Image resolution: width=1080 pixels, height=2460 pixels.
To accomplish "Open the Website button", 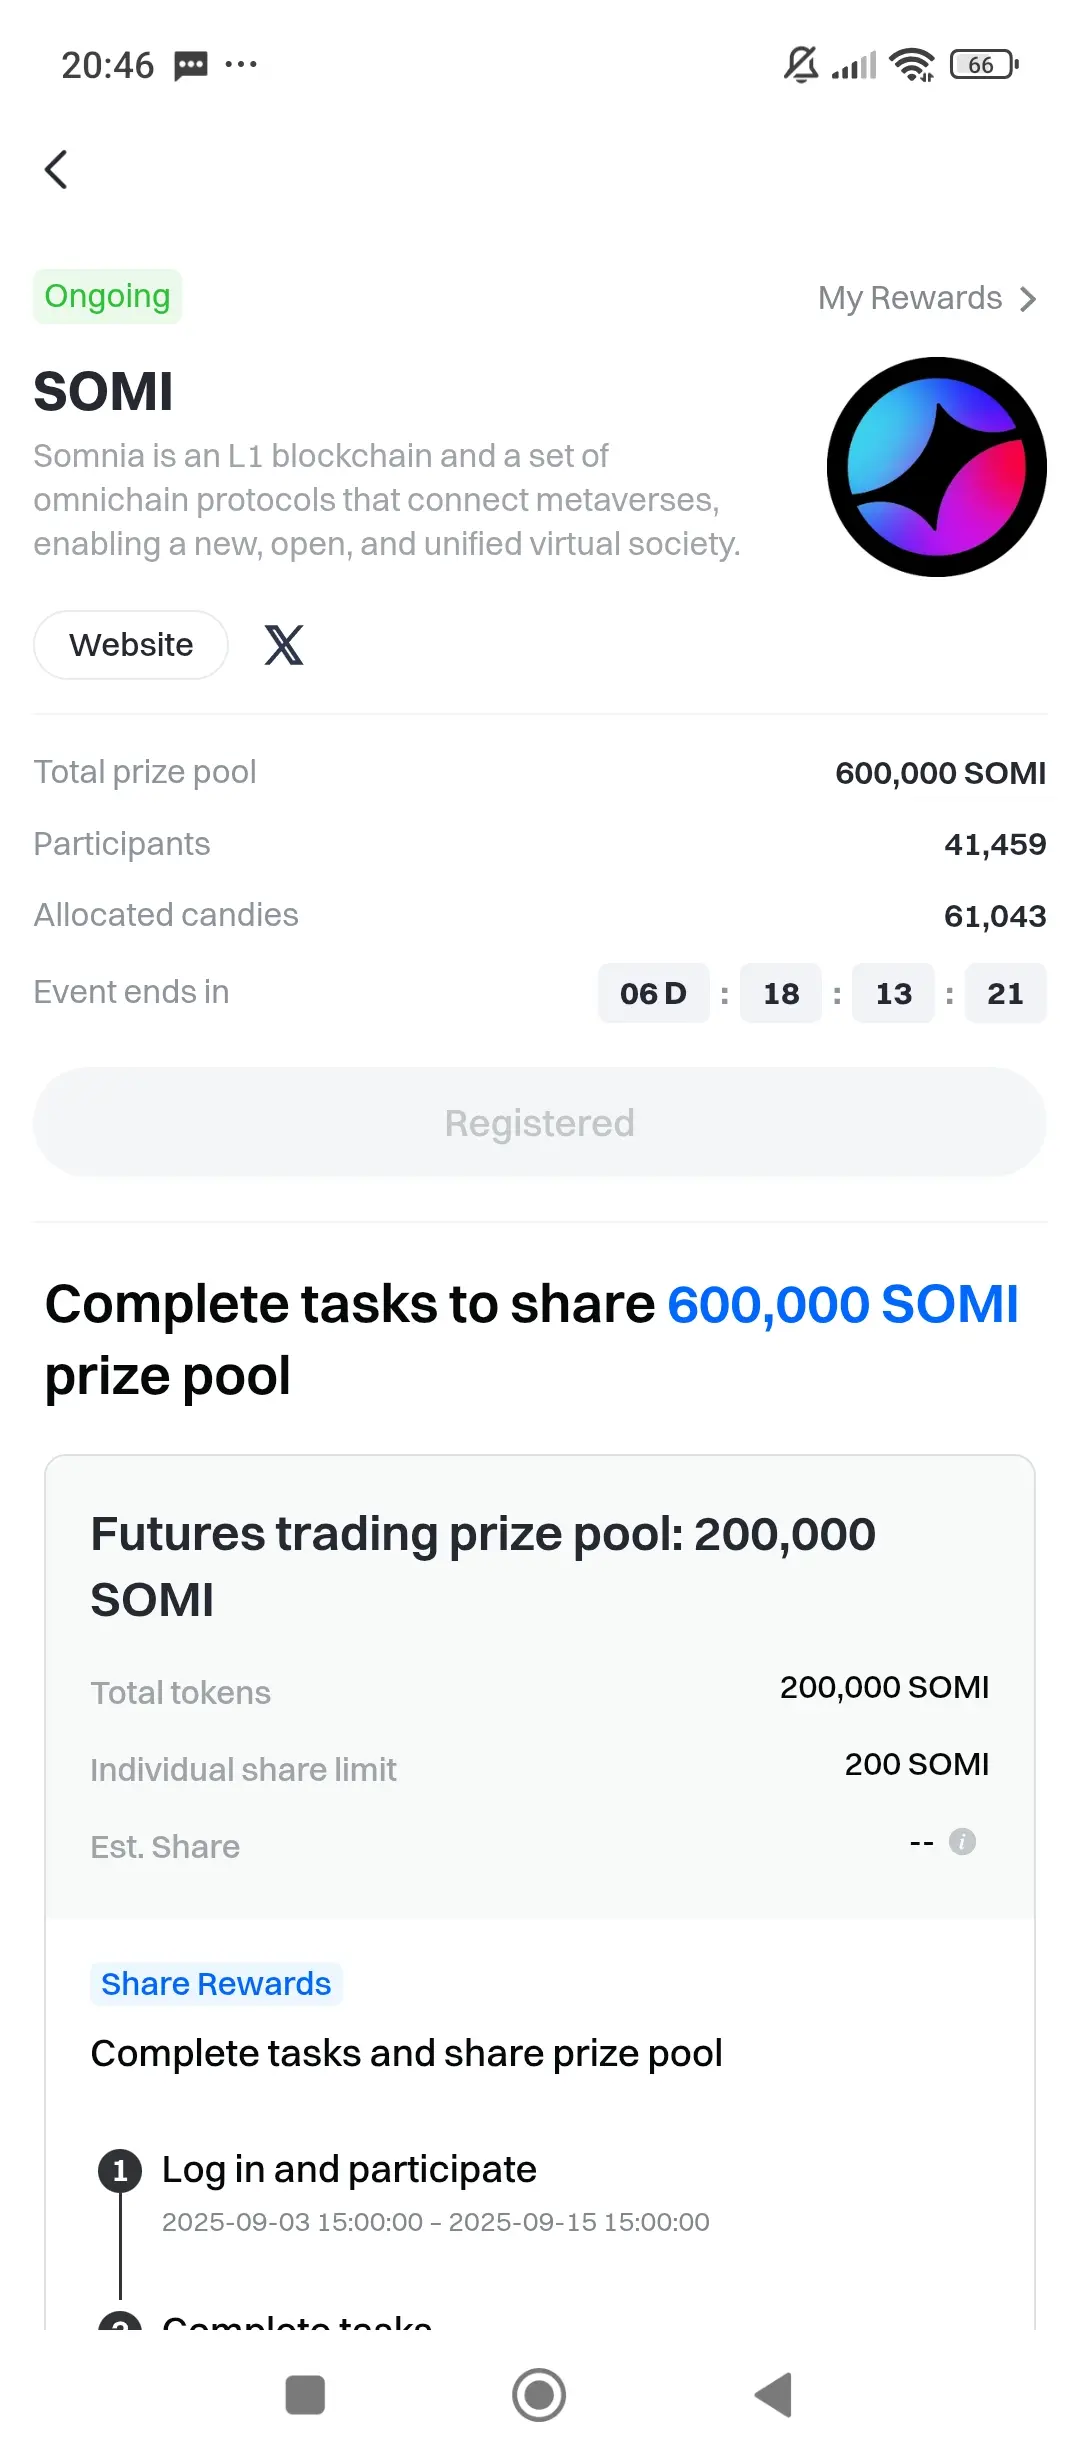I will coord(131,645).
